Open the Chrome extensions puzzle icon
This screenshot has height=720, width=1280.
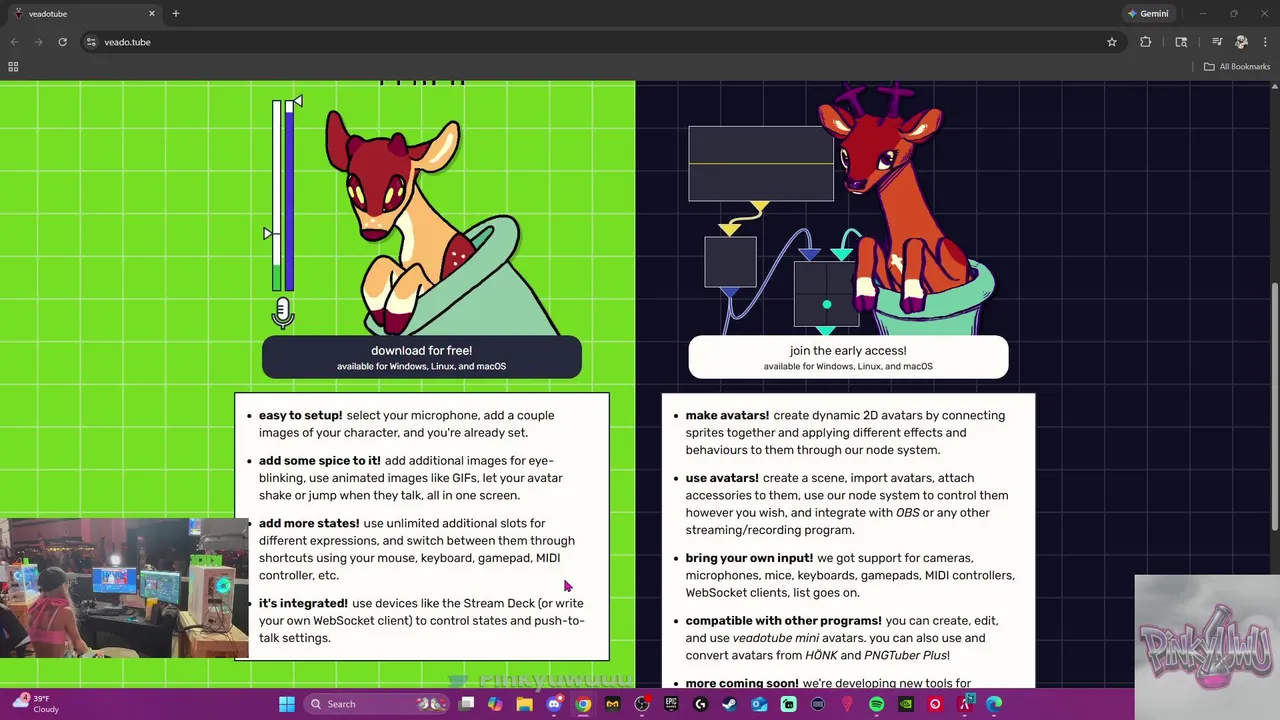1146,42
